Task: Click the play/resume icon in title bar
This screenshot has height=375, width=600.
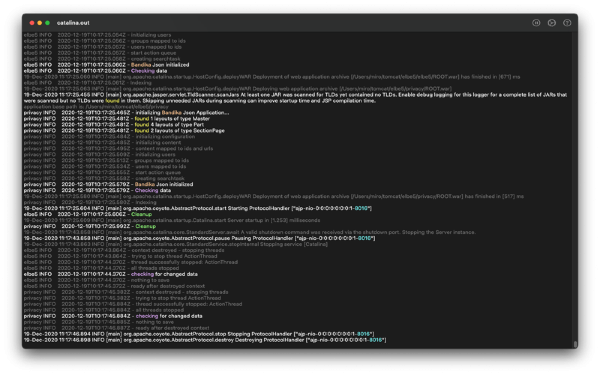Action: tap(551, 23)
